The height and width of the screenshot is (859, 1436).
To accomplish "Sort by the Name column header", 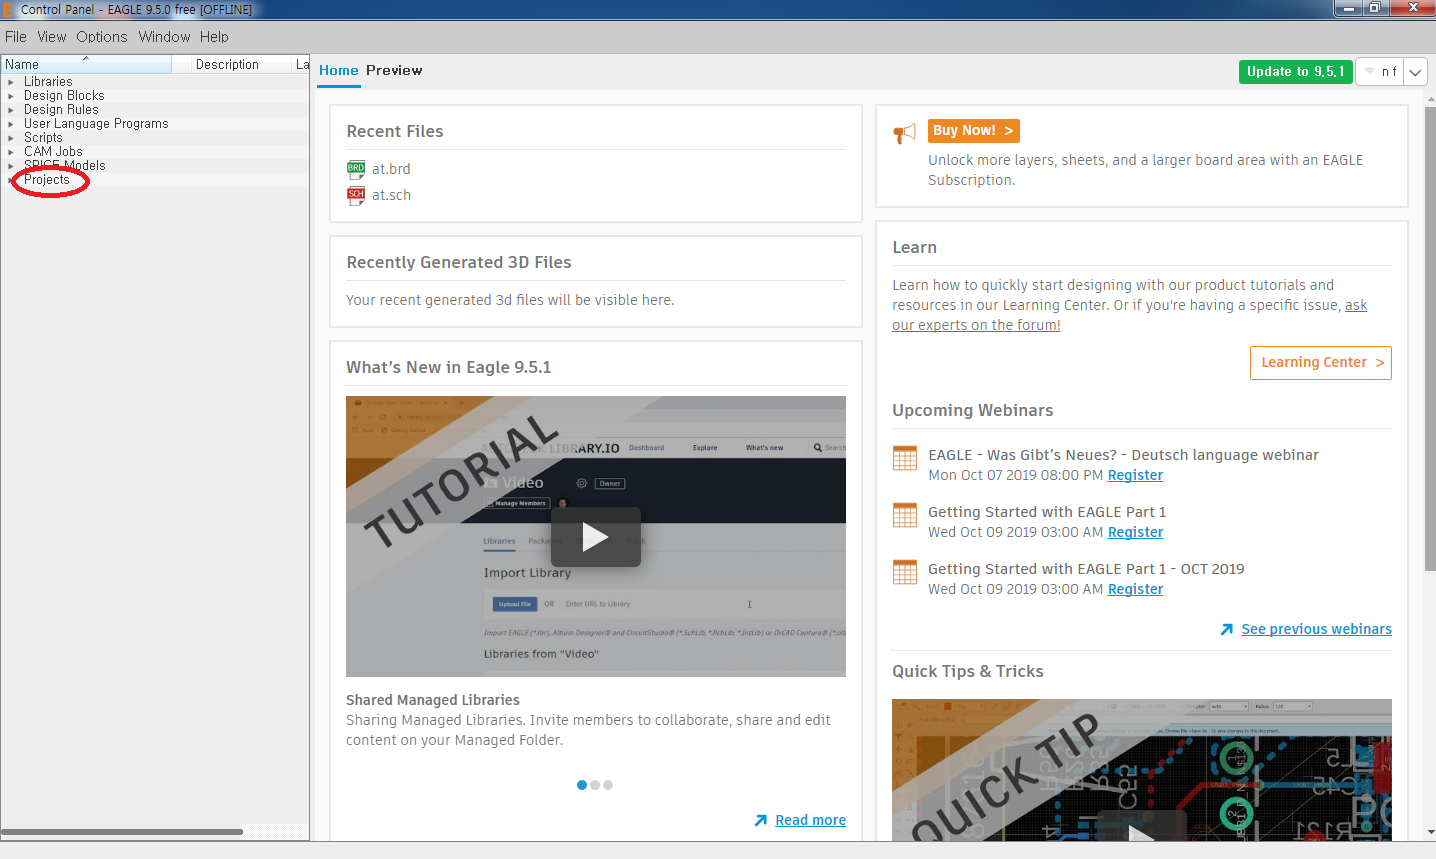I will click(86, 64).
